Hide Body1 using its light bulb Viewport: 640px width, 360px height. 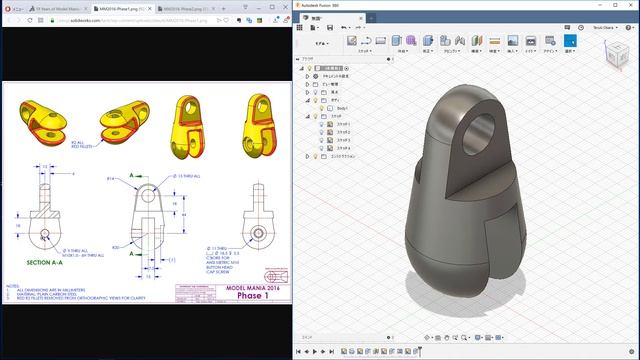pos(322,108)
